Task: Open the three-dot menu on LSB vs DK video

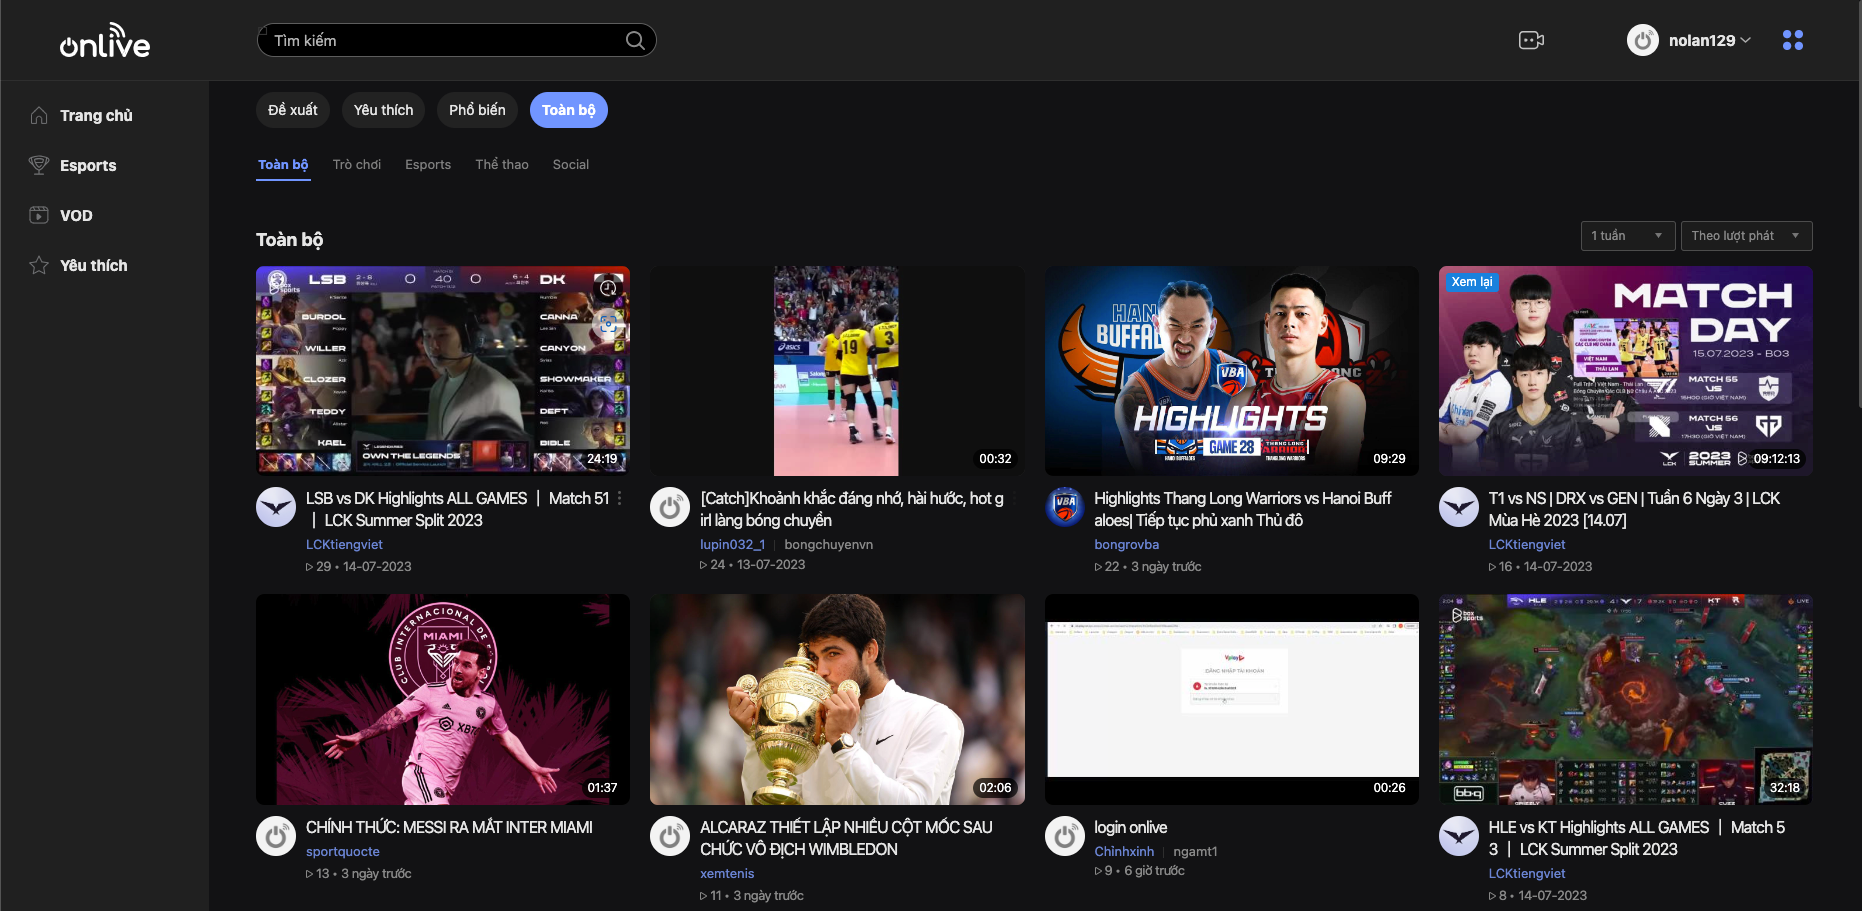Action: click(x=619, y=498)
